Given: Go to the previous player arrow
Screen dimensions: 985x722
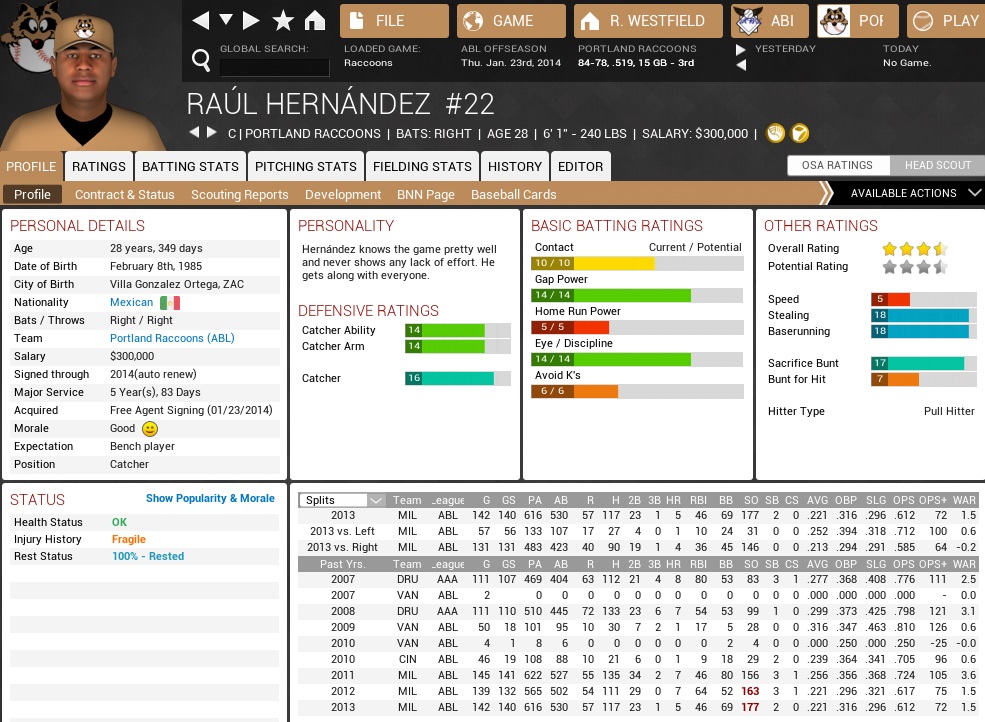Looking at the screenshot, I should coord(195,133).
